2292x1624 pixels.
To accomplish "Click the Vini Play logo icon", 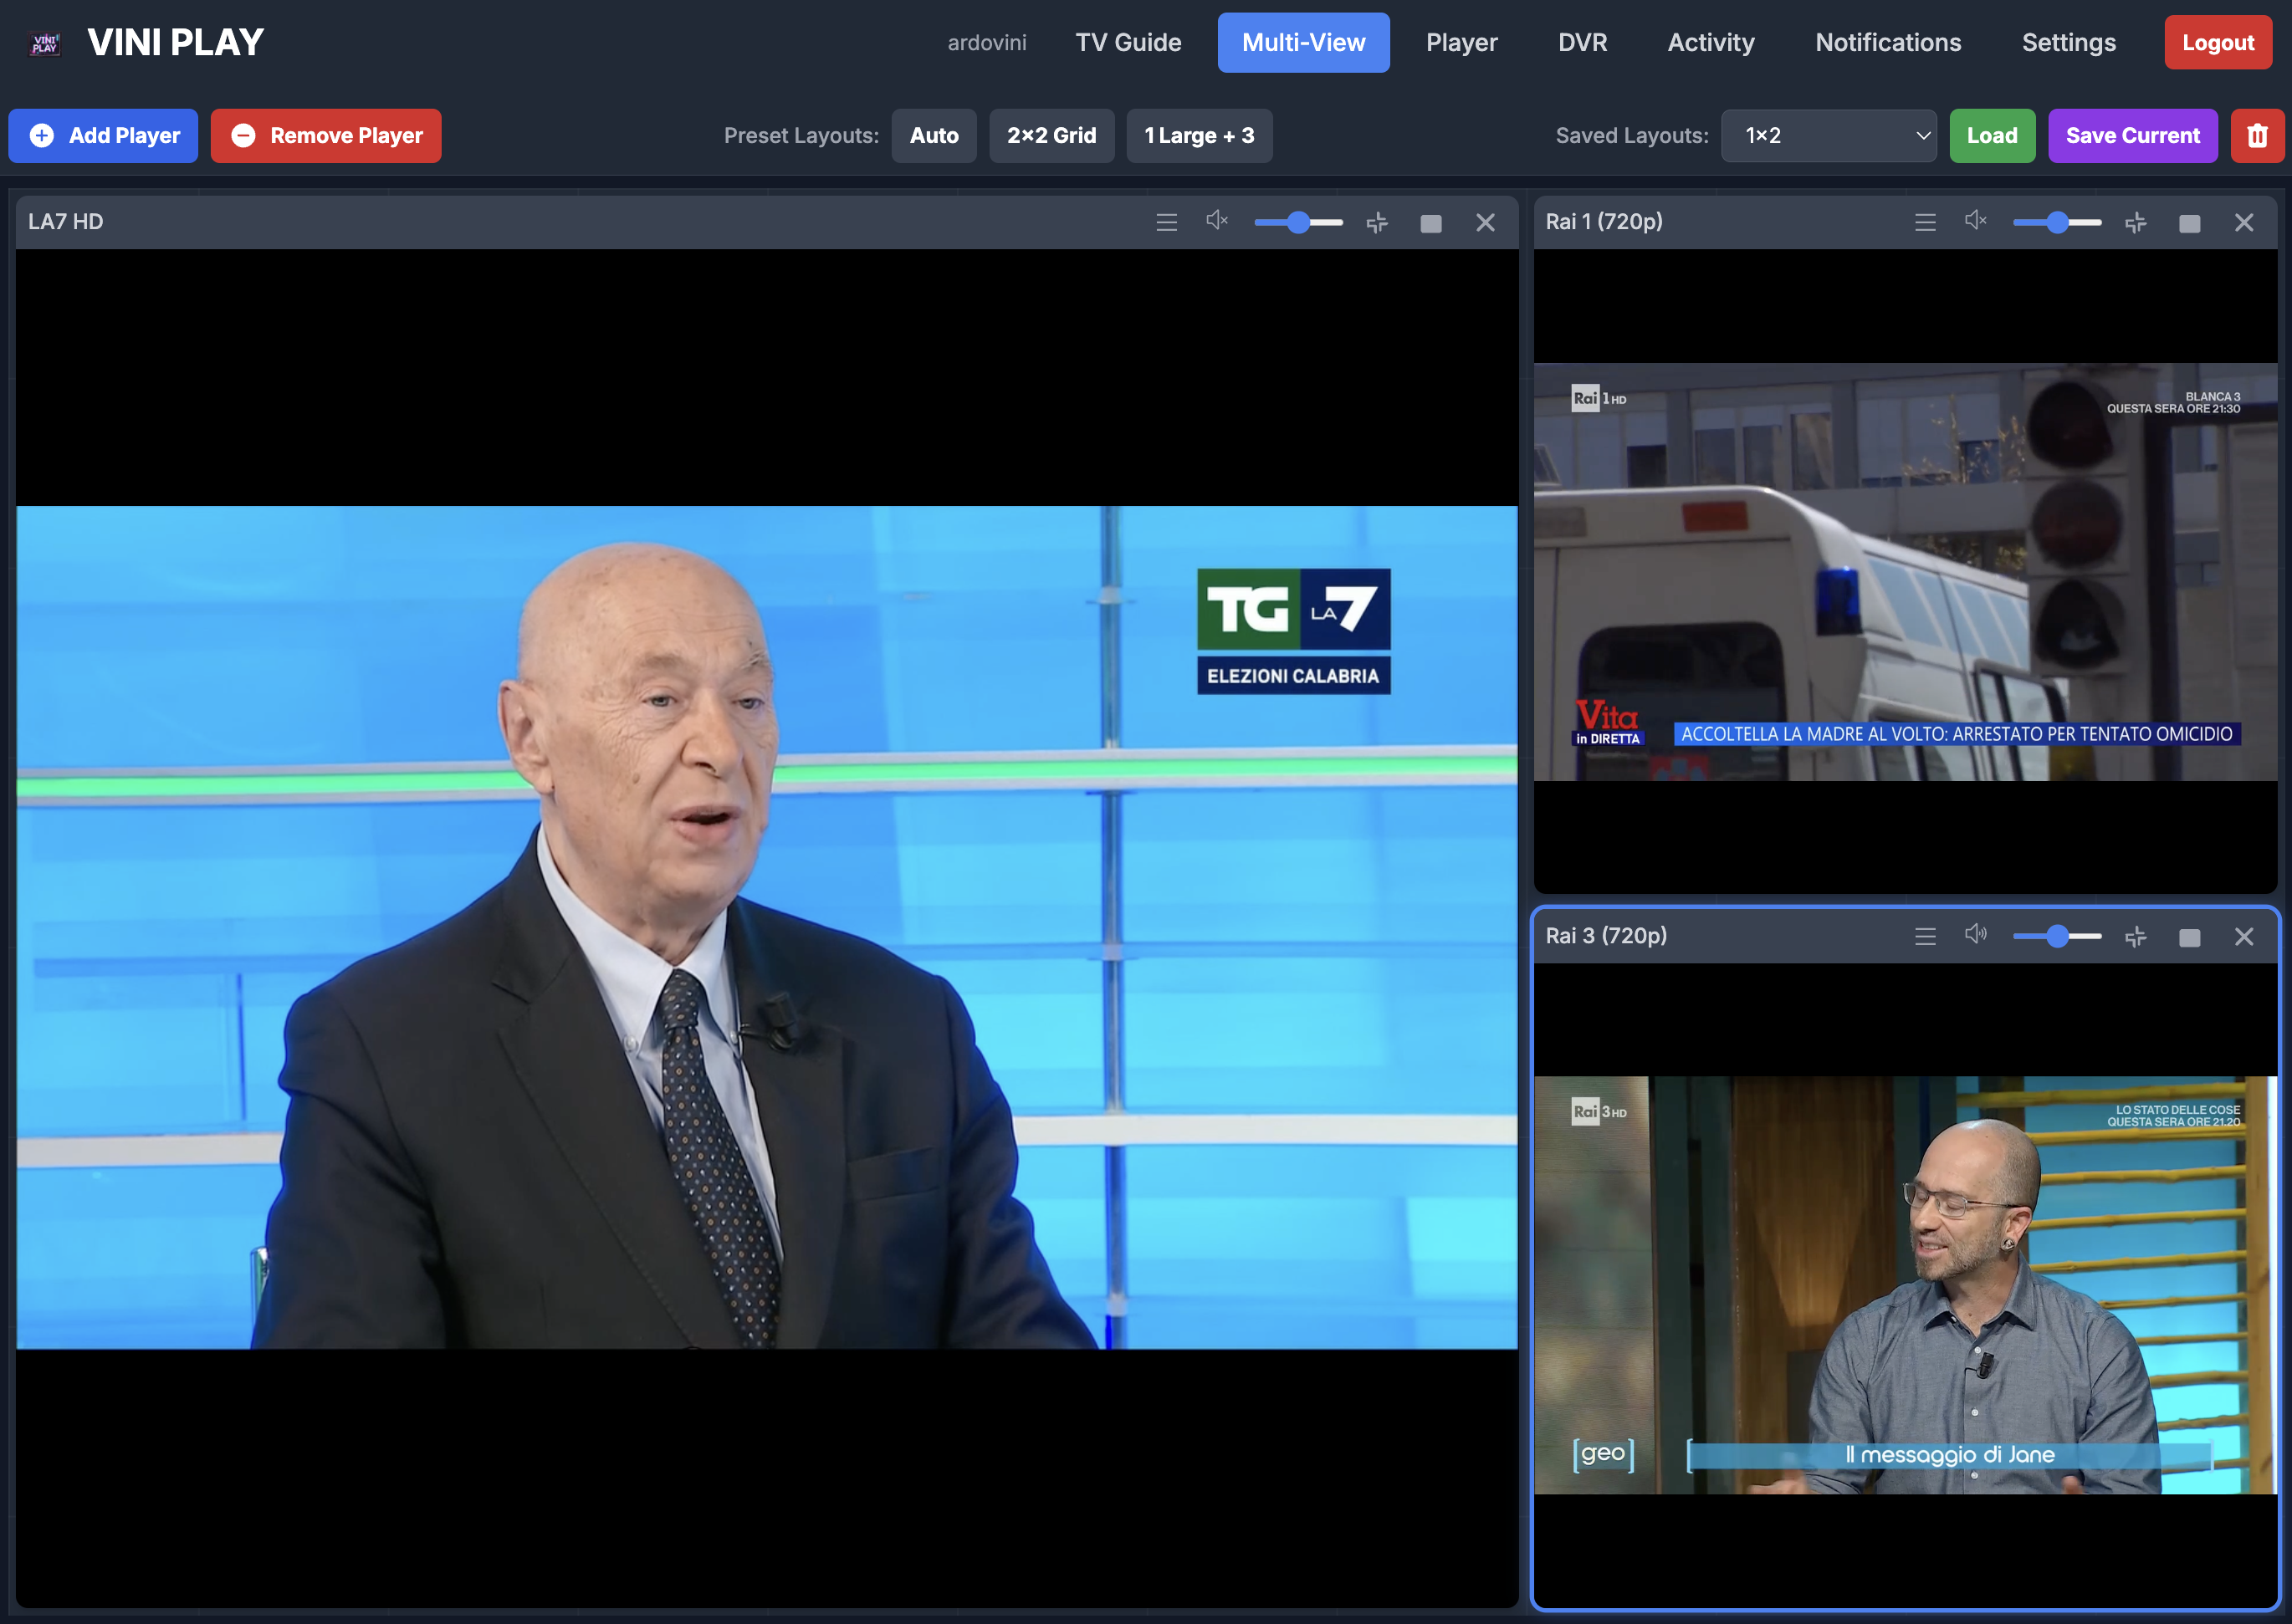I will pyautogui.click(x=46, y=43).
